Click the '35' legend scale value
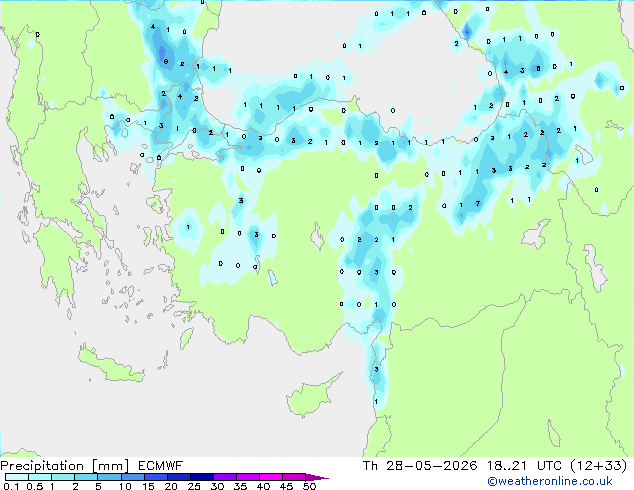This screenshot has height=490, width=634. coord(240,486)
